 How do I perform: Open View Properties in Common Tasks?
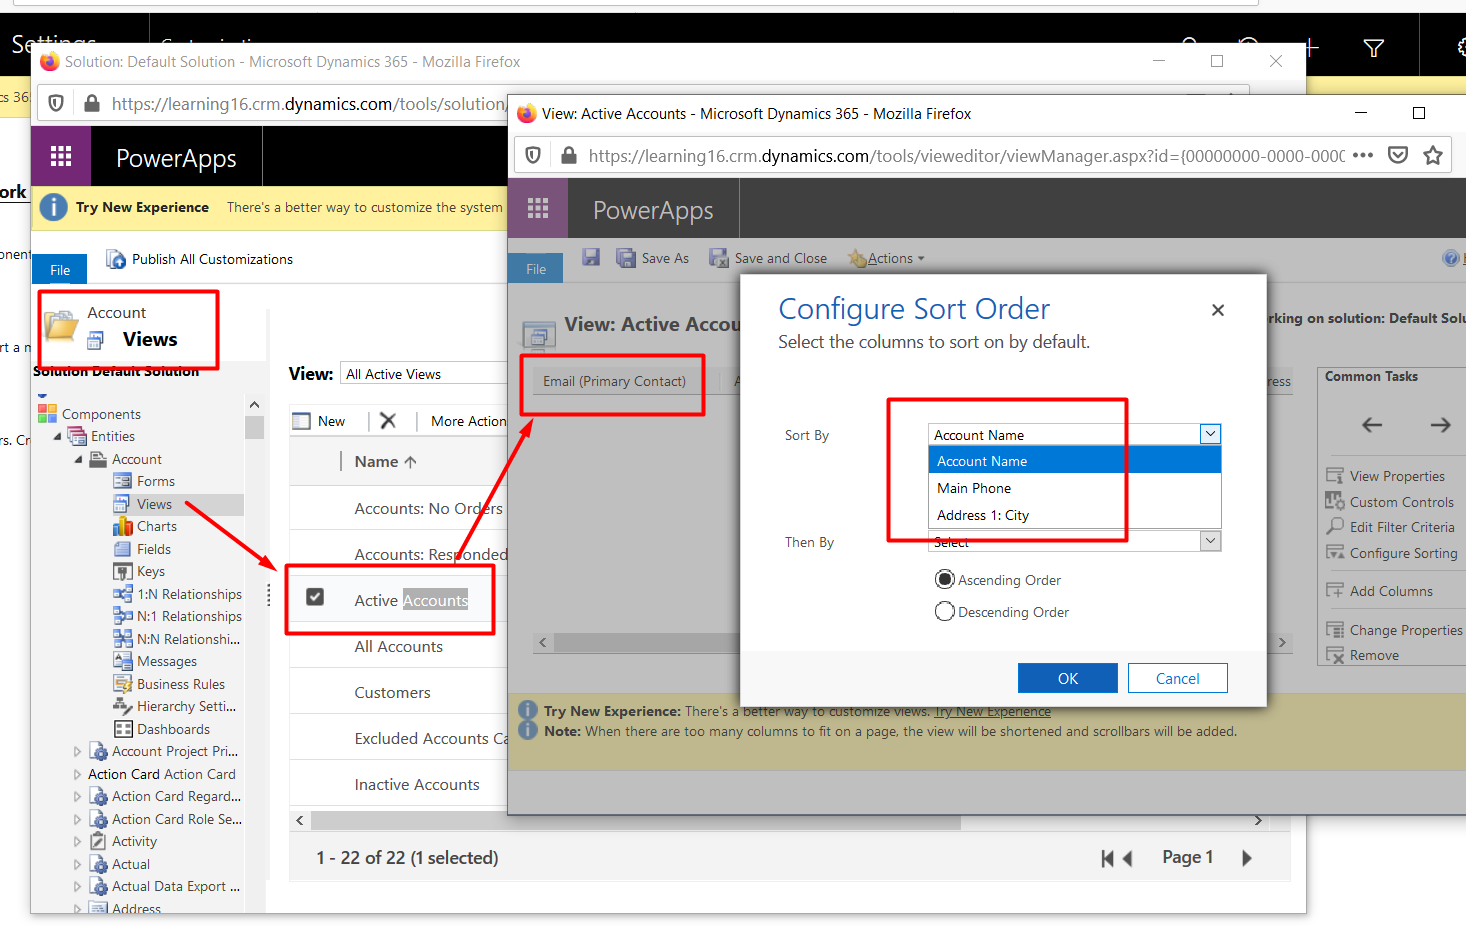1386,476
